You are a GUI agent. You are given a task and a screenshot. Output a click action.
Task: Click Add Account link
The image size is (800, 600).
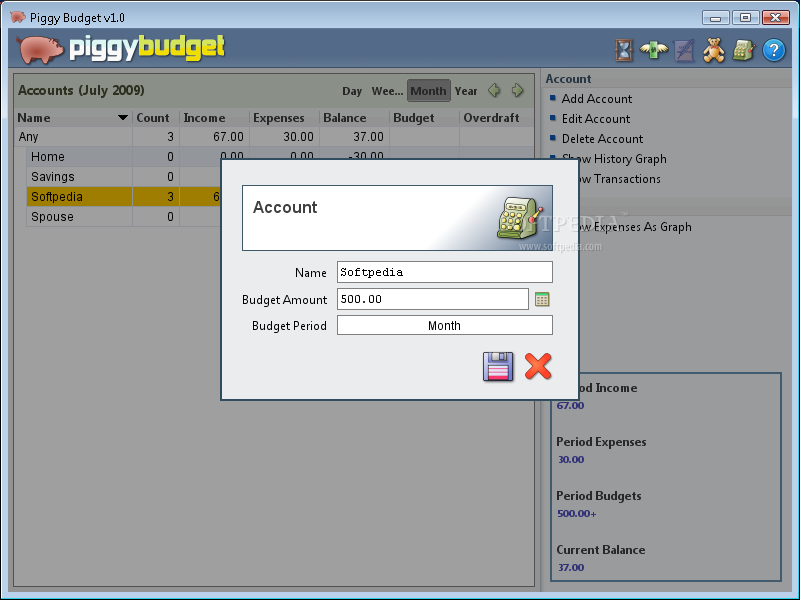click(x=596, y=98)
